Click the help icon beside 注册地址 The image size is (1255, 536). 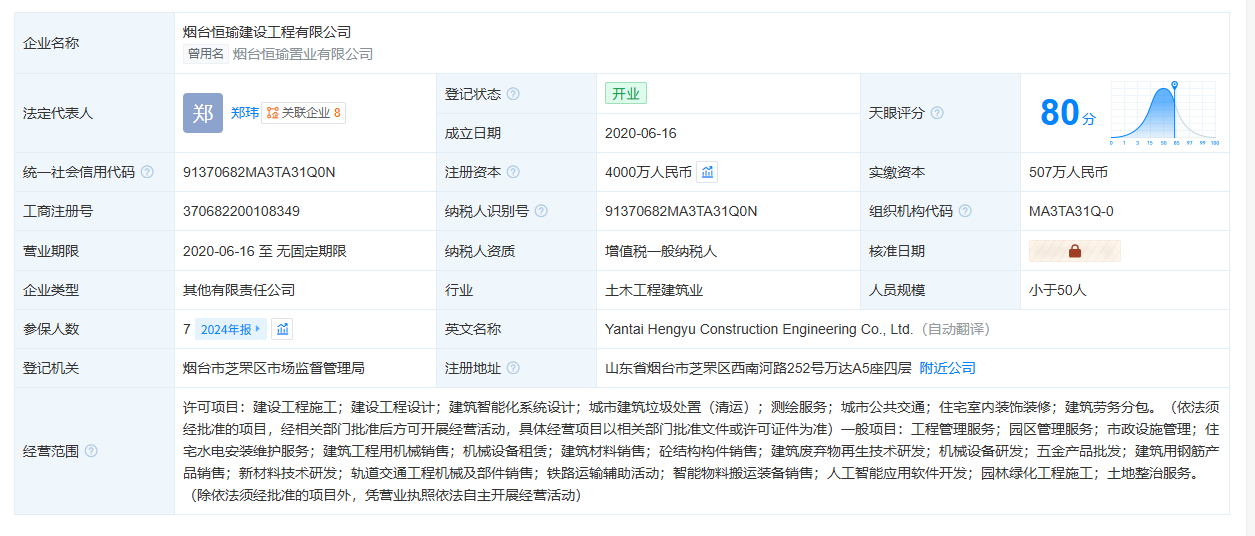(513, 368)
